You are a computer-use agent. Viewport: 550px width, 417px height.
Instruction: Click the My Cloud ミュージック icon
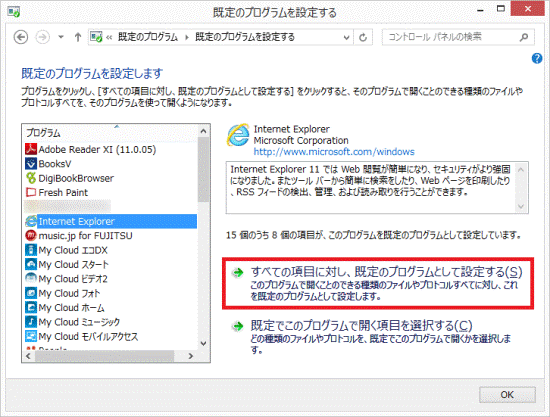tap(31, 322)
